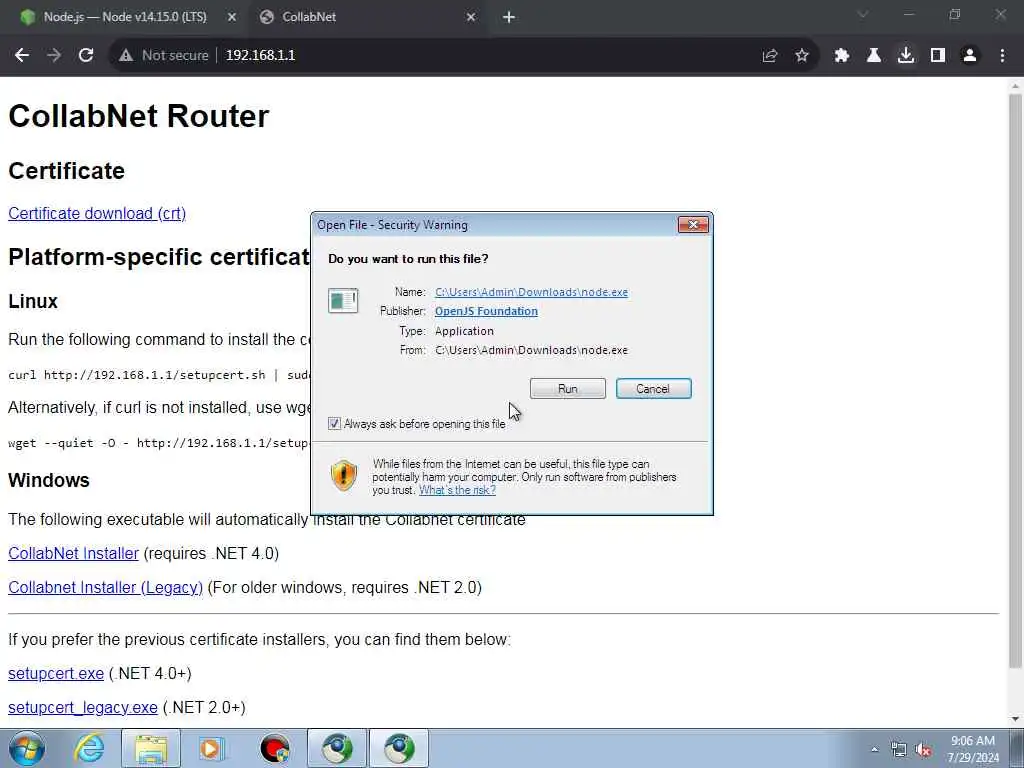Viewport: 1024px width, 768px height.
Task: Reload the page with the refresh icon
Action: point(86,56)
